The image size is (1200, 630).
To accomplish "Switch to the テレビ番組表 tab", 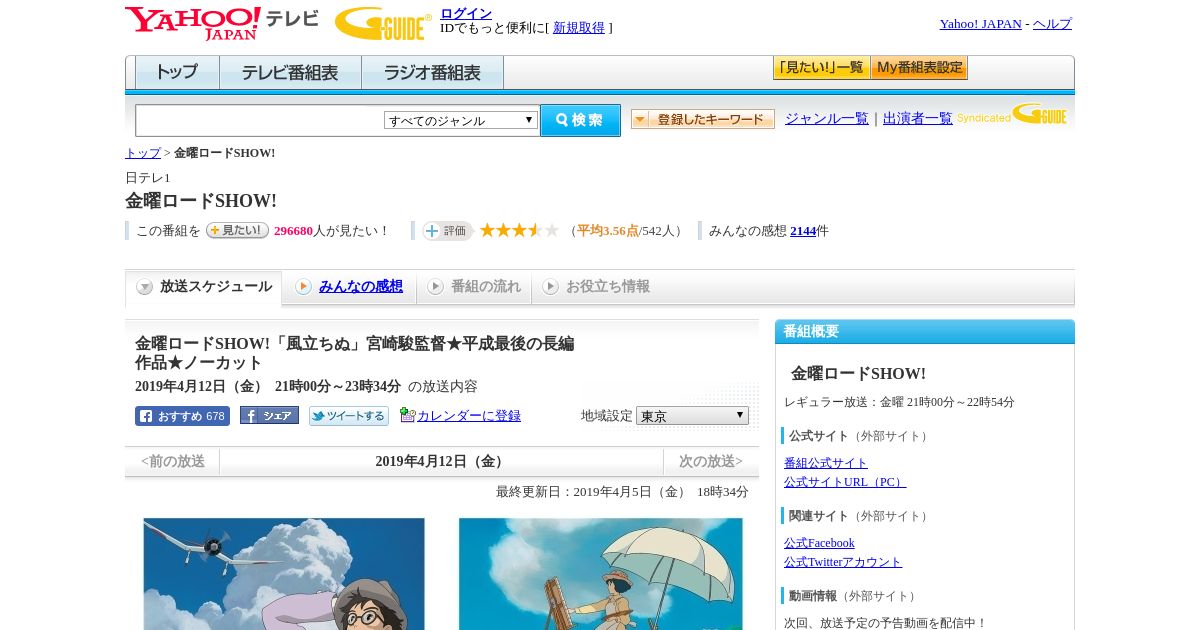I will [290, 73].
